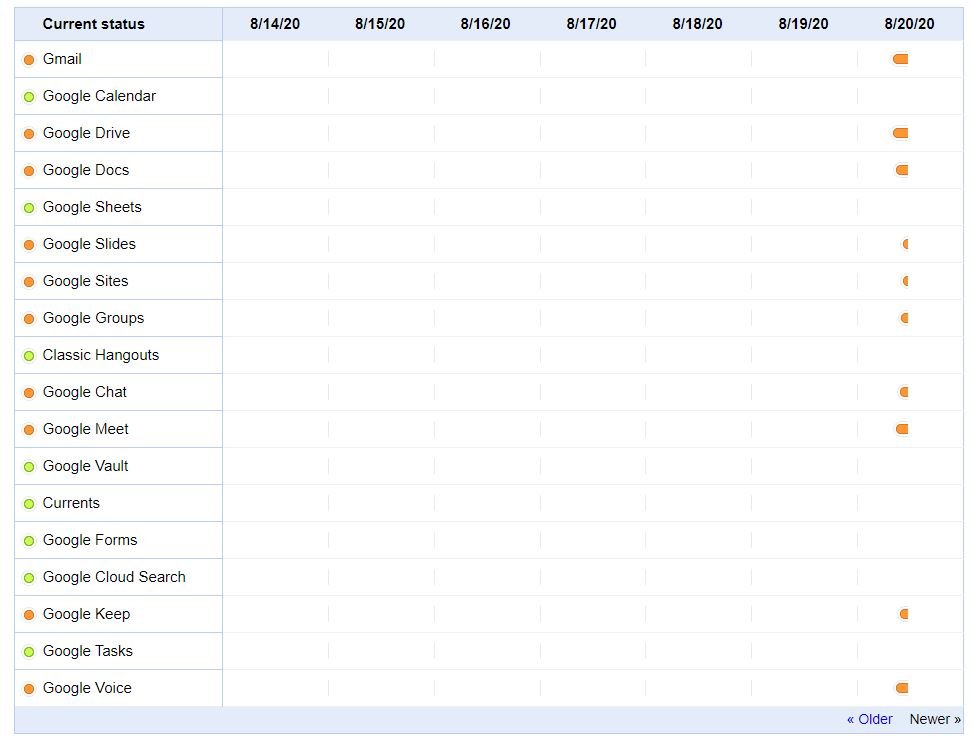Screen dimensions: 973x743
Task: Click the 8/16/20 date header
Action: 485,24
